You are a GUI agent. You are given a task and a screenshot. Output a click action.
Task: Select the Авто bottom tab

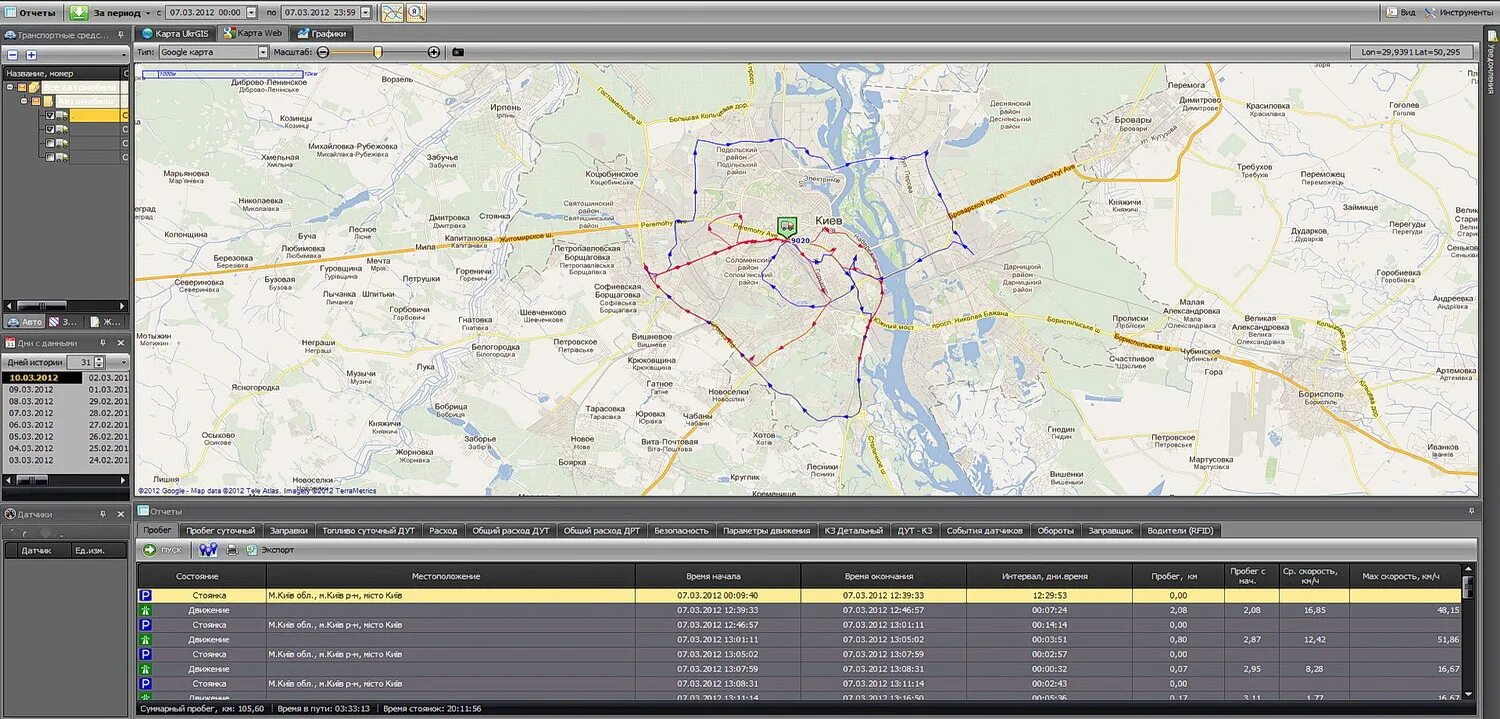click(x=25, y=322)
